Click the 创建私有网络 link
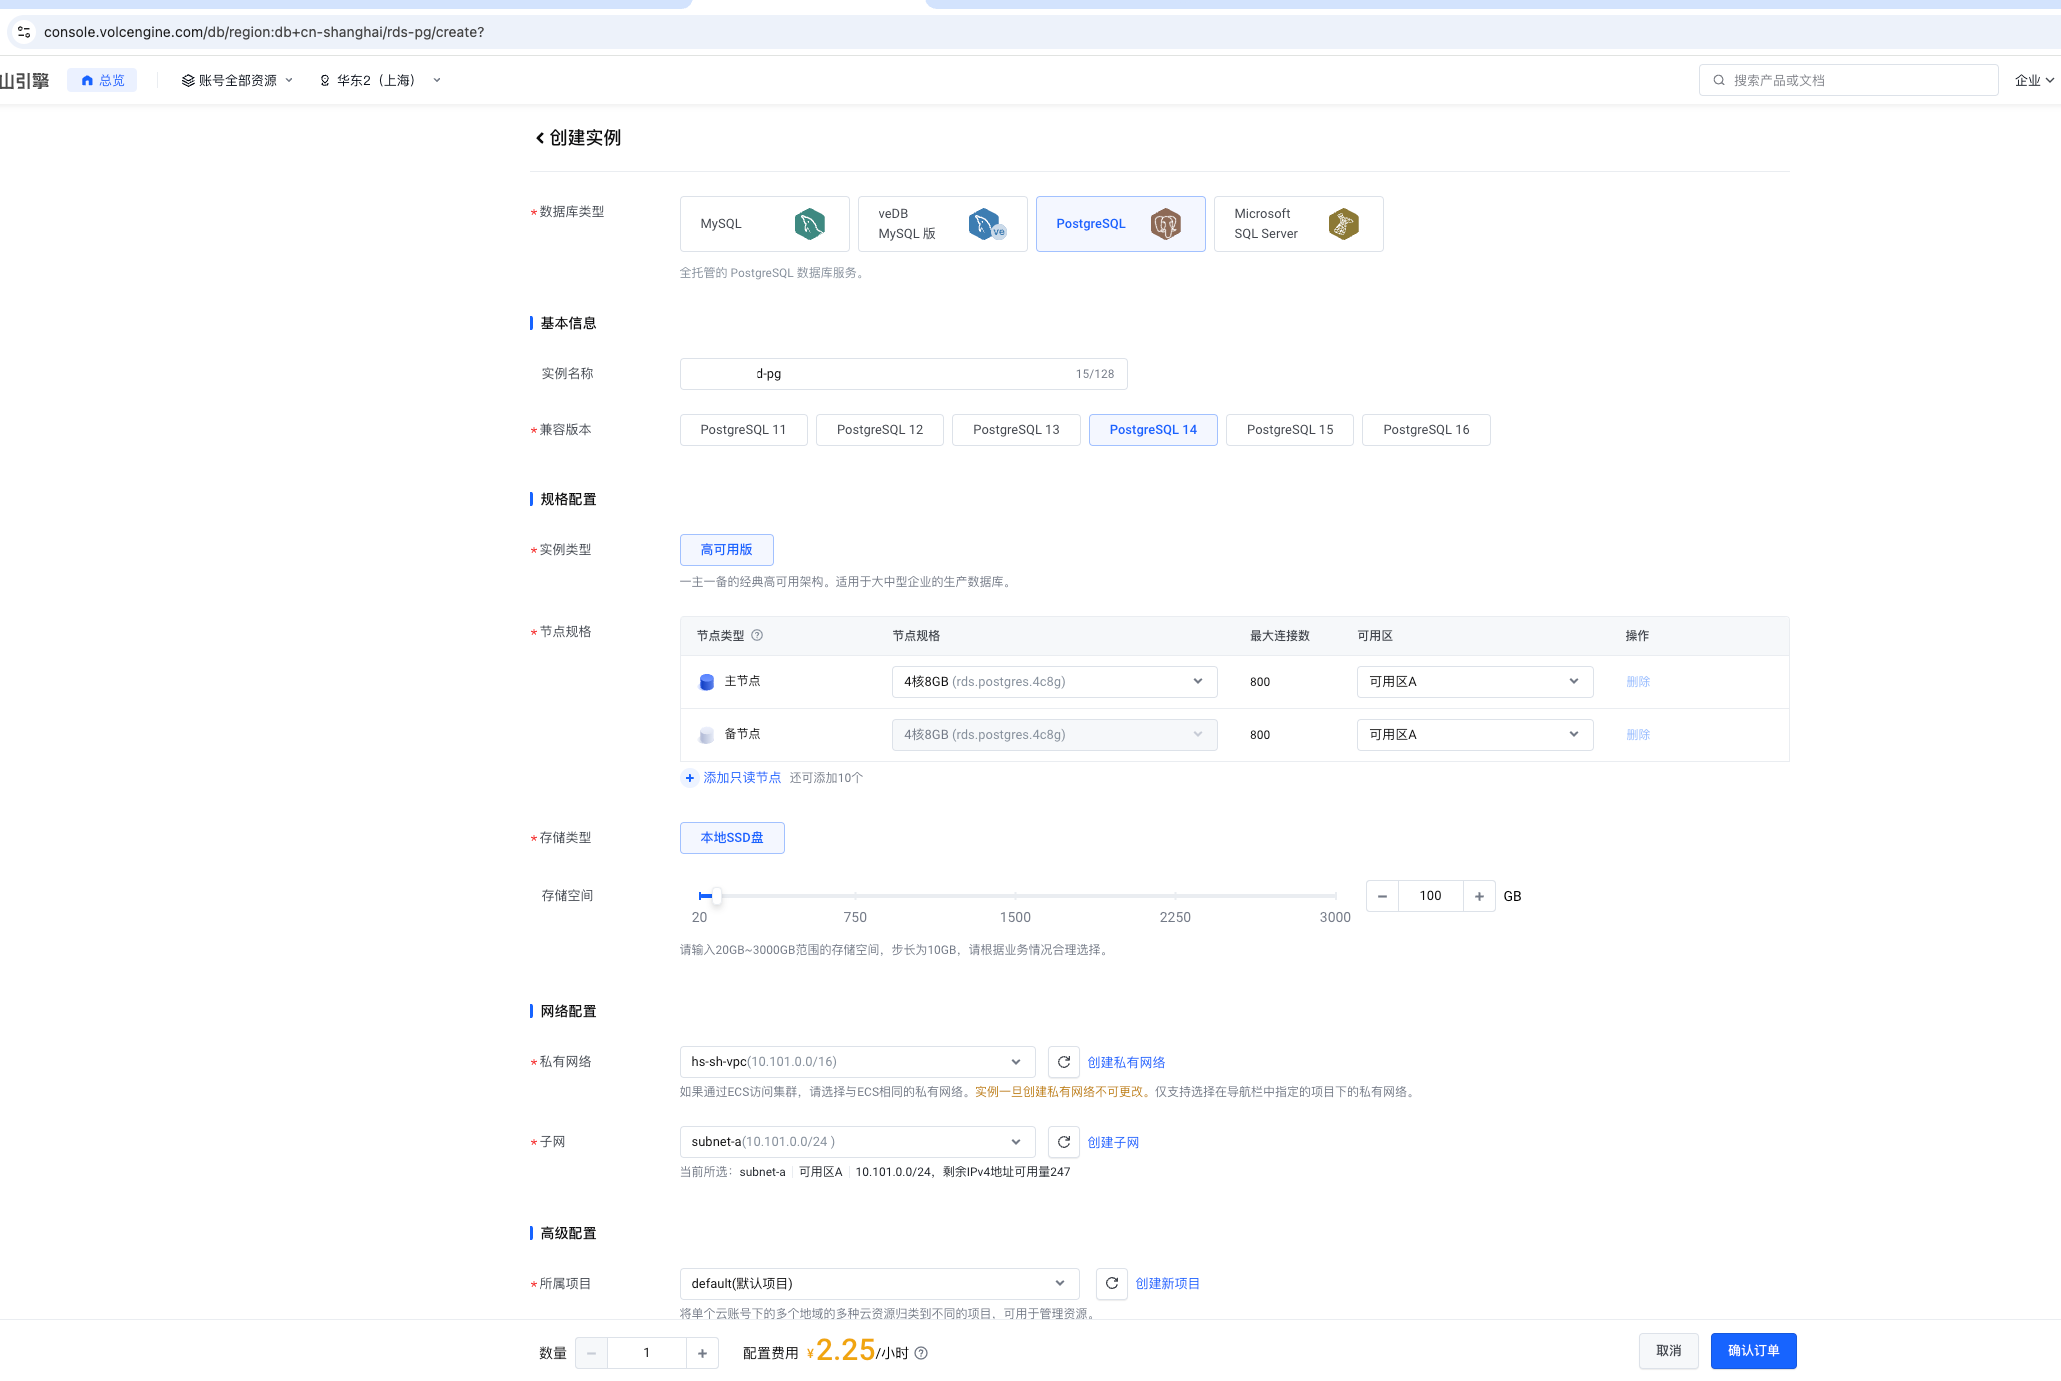Screen dimensions: 2061x1381 [1126, 1062]
